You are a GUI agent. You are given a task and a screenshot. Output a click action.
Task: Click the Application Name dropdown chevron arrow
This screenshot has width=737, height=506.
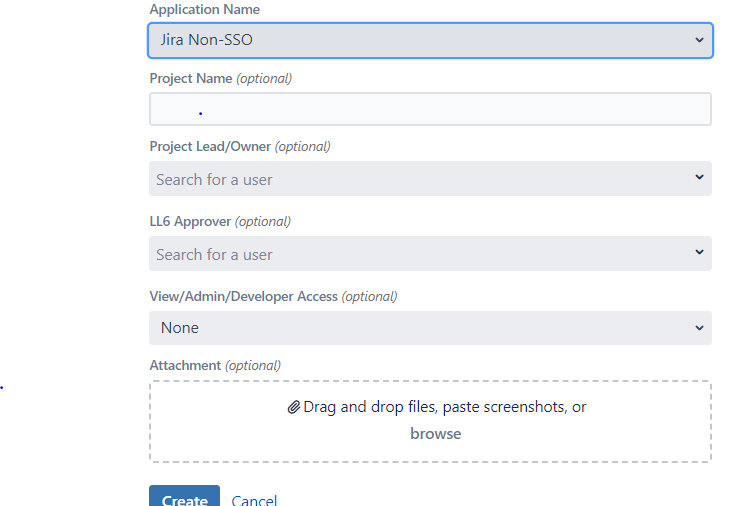pos(699,40)
